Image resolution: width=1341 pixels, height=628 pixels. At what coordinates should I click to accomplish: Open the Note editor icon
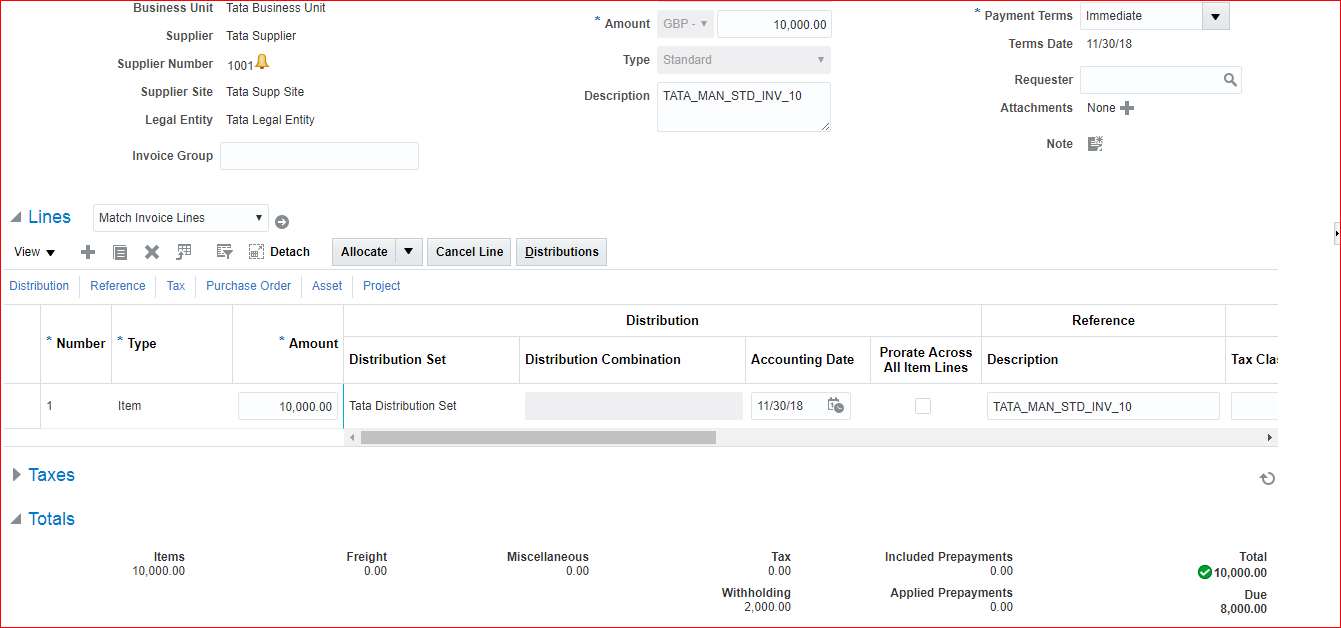point(1095,144)
